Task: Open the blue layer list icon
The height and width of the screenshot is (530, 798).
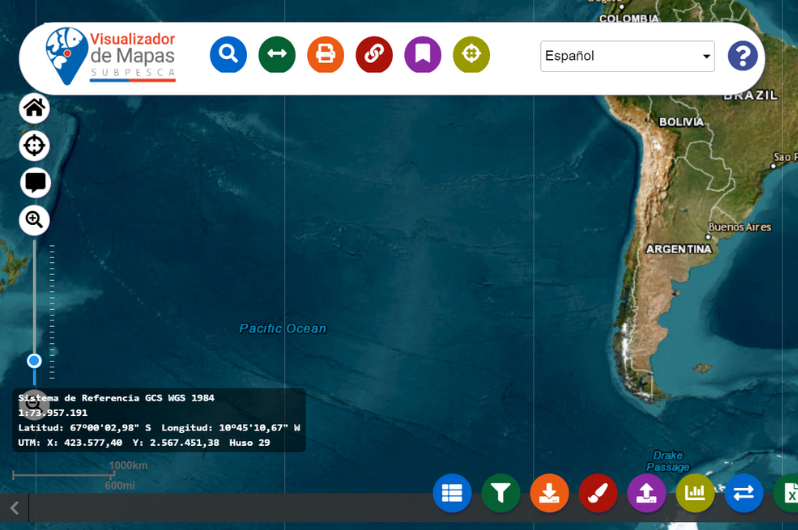Action: pyautogui.click(x=452, y=493)
